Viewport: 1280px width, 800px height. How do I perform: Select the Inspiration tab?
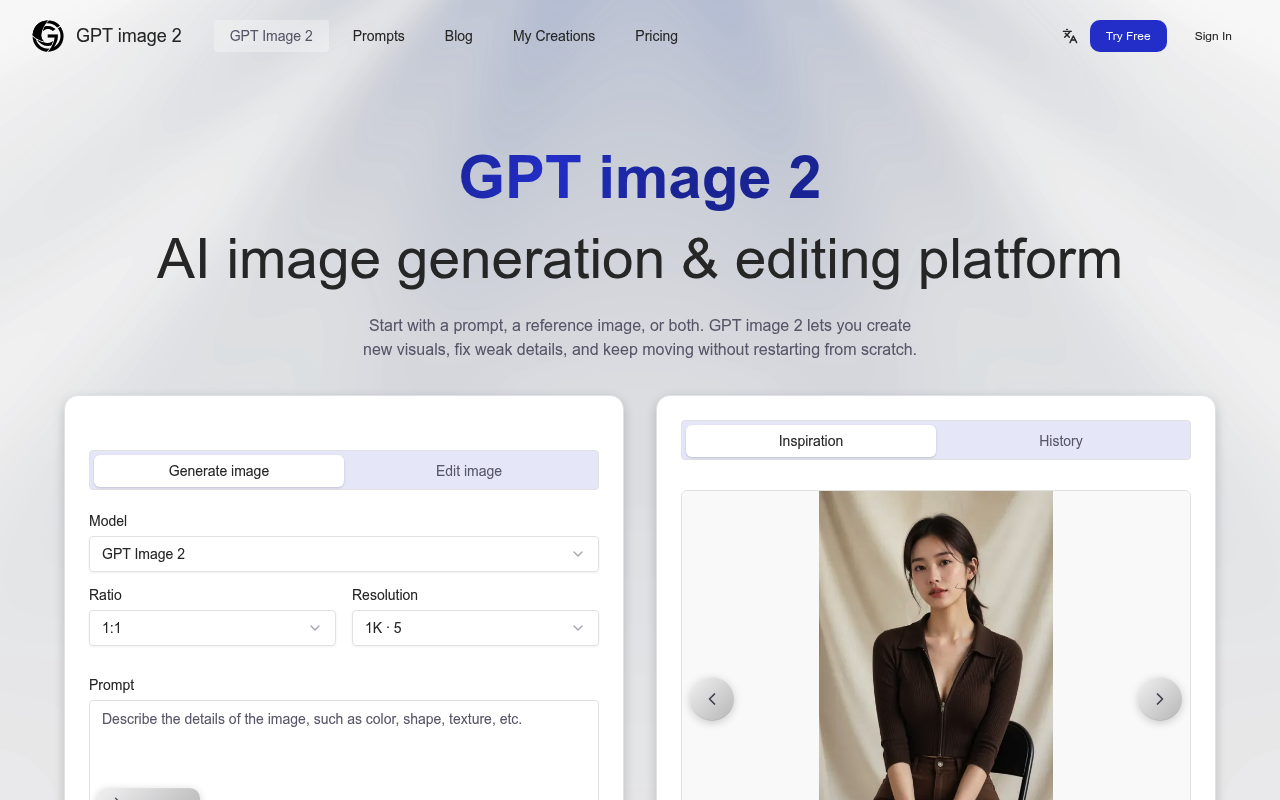click(x=811, y=441)
